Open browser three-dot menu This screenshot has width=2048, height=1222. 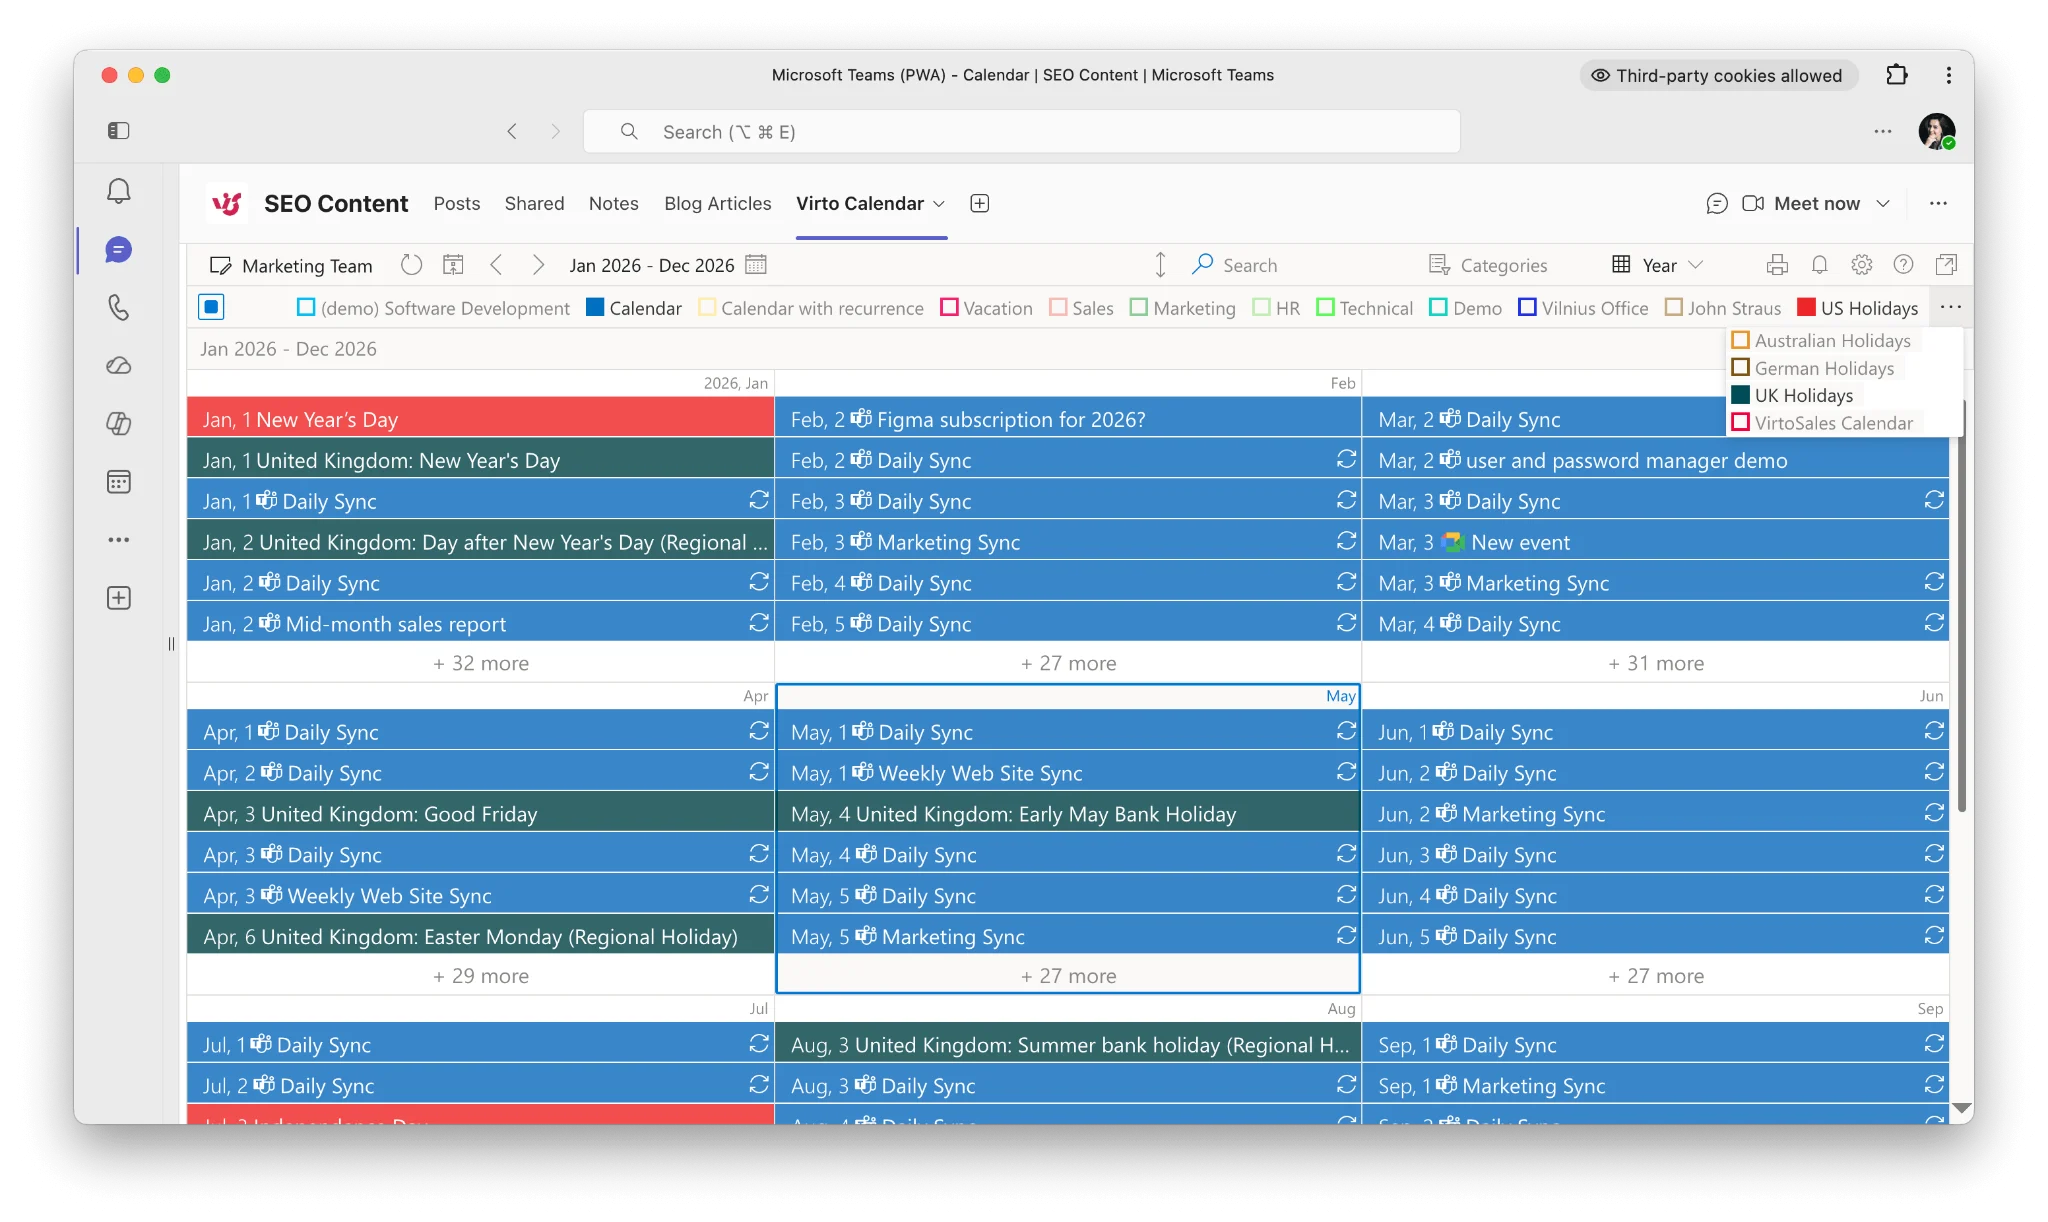(x=1949, y=75)
